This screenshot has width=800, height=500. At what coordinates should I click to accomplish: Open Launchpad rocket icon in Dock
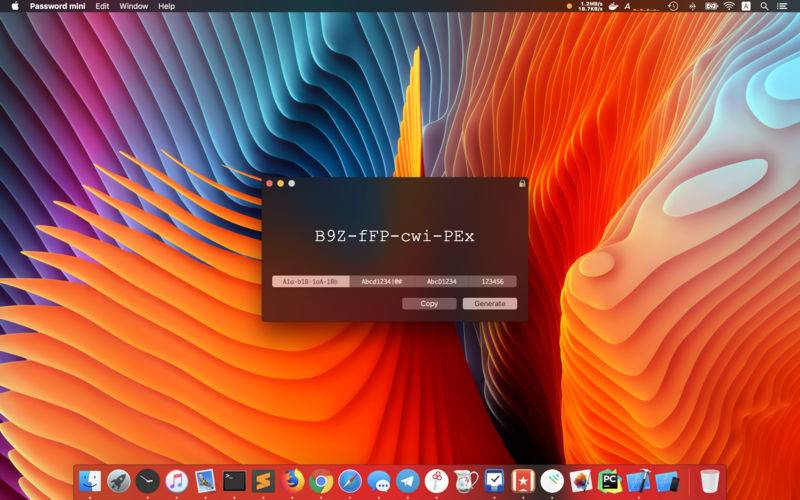(x=119, y=481)
